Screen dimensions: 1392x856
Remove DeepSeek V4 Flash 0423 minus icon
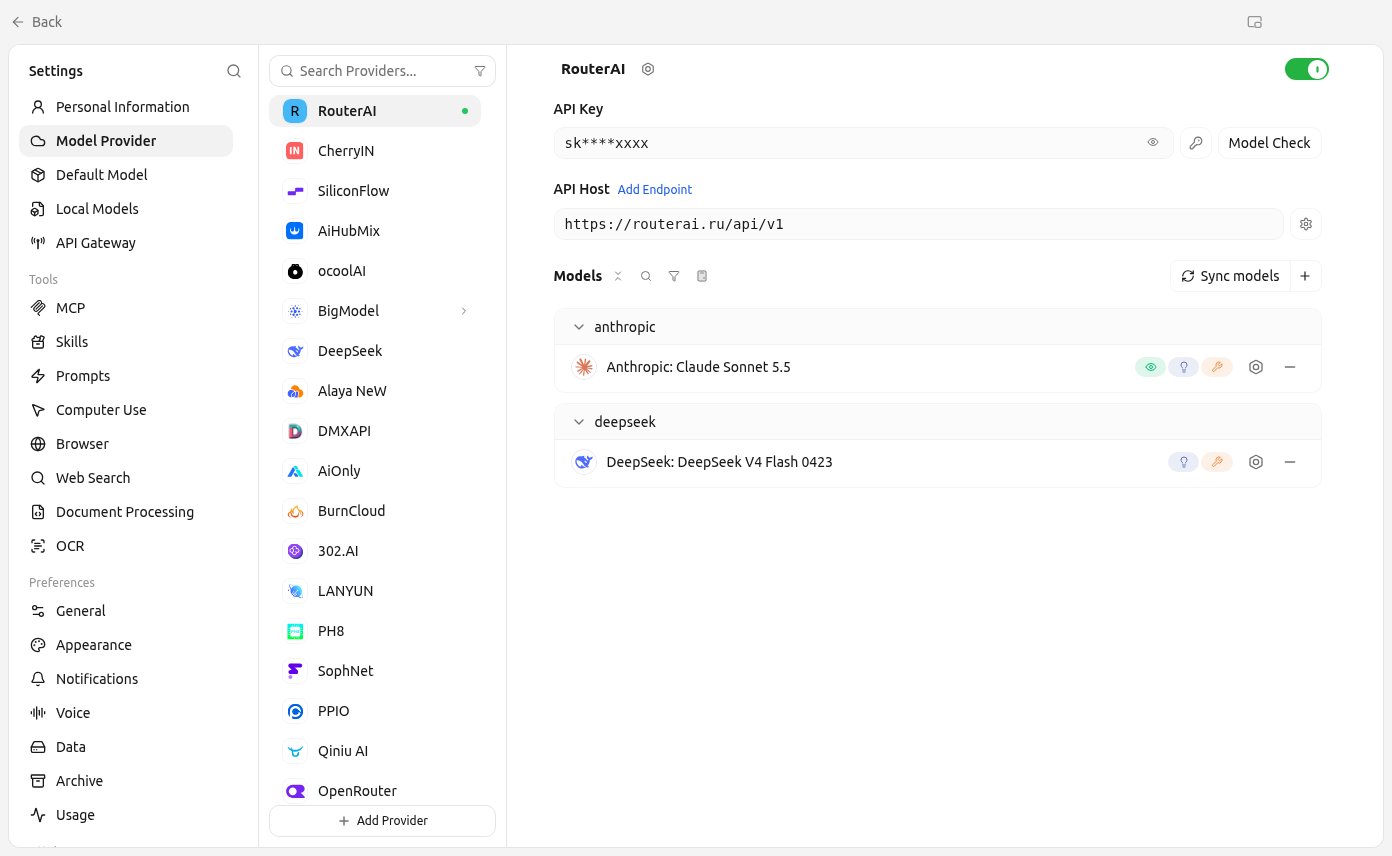pos(1290,462)
